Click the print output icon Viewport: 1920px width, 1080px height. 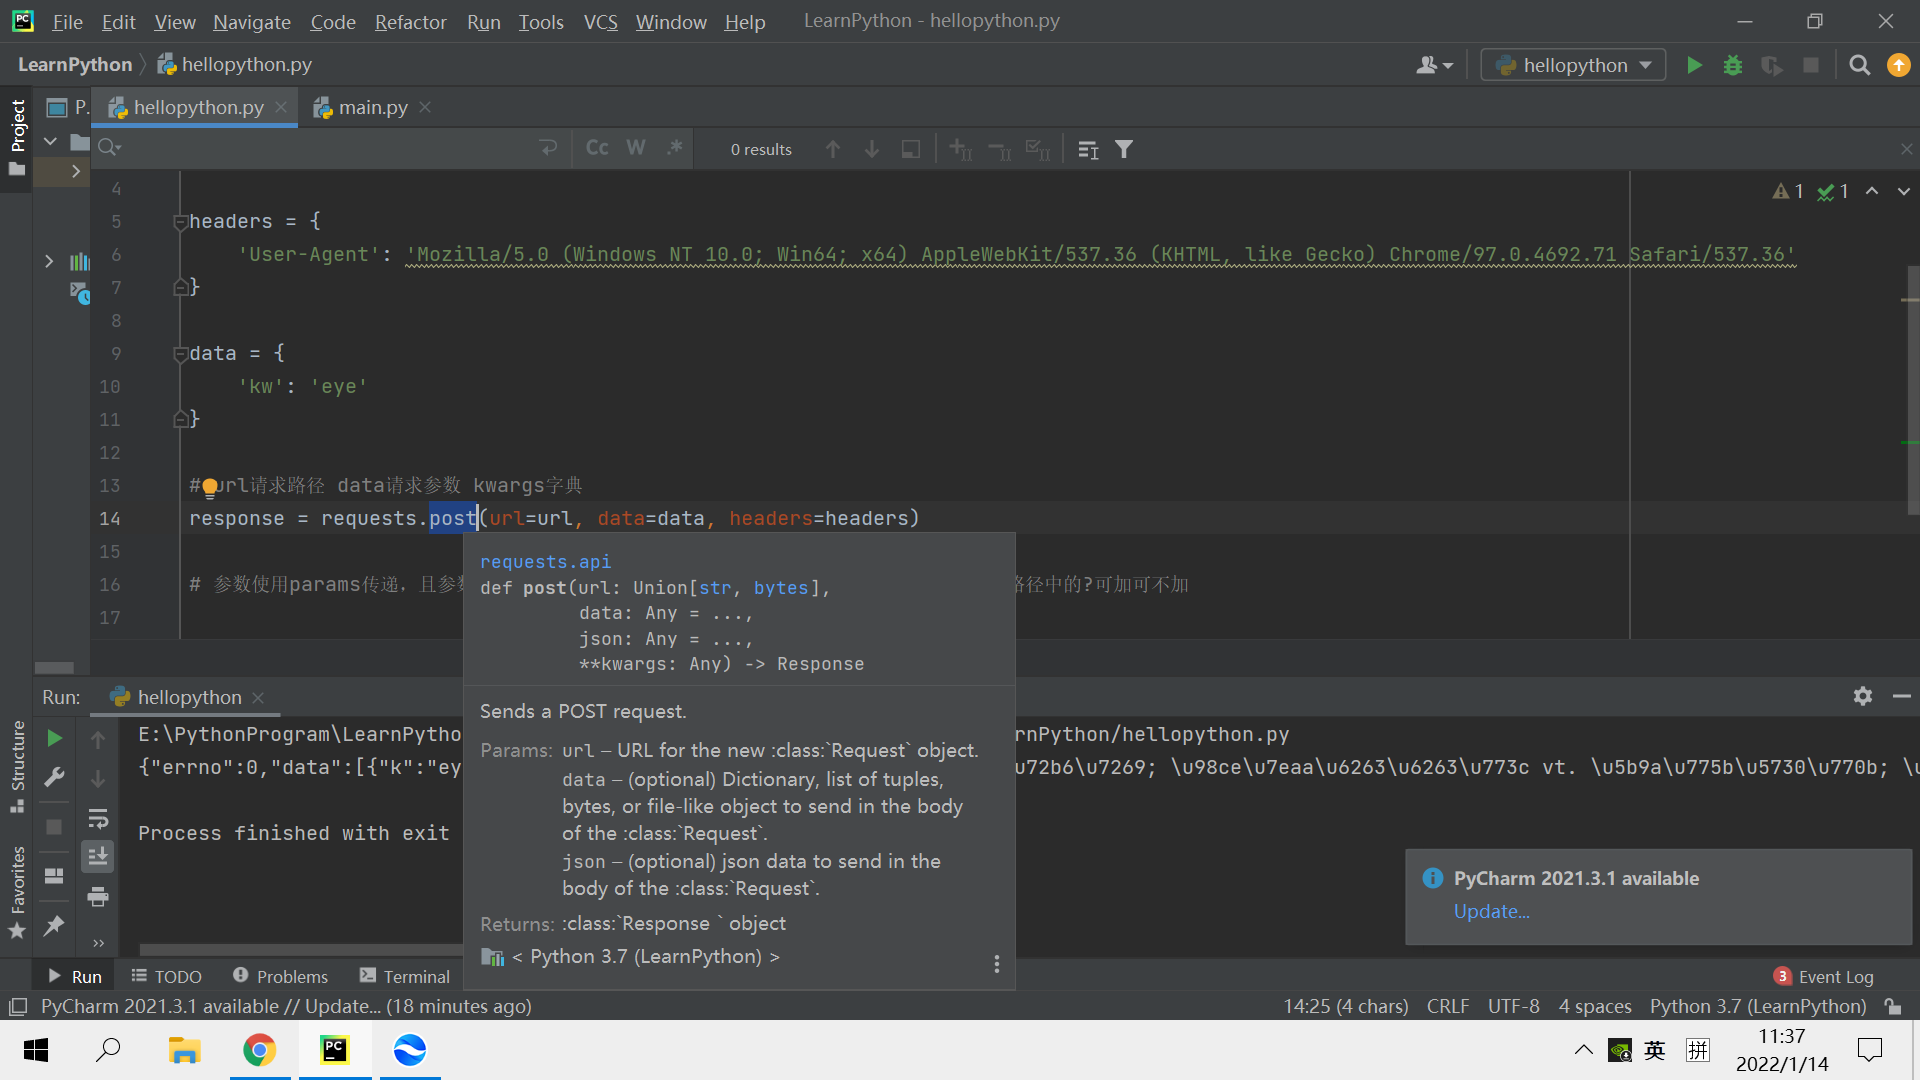[98, 897]
